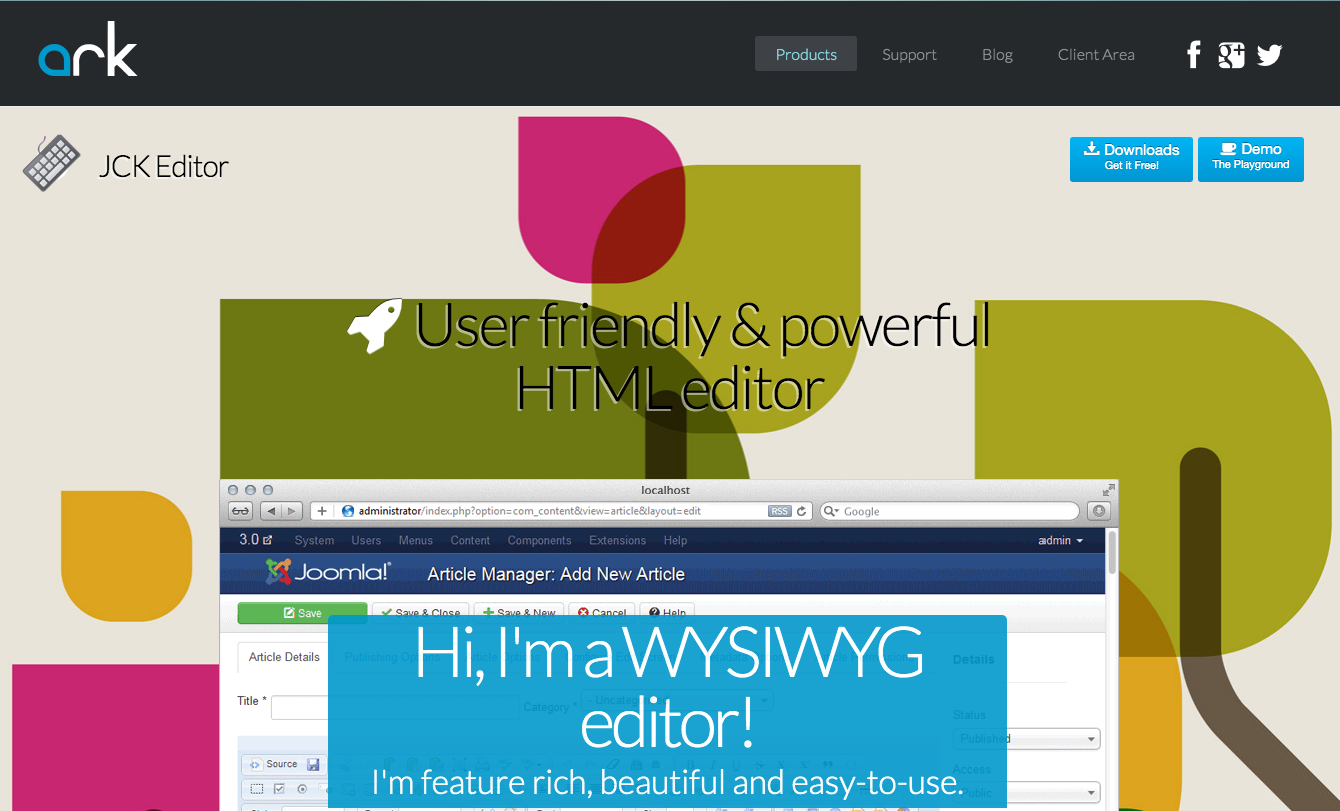Screen dimensions: 1340x811
Task: Click the Downloads 'Get it Free!' button
Action: tap(1131, 159)
